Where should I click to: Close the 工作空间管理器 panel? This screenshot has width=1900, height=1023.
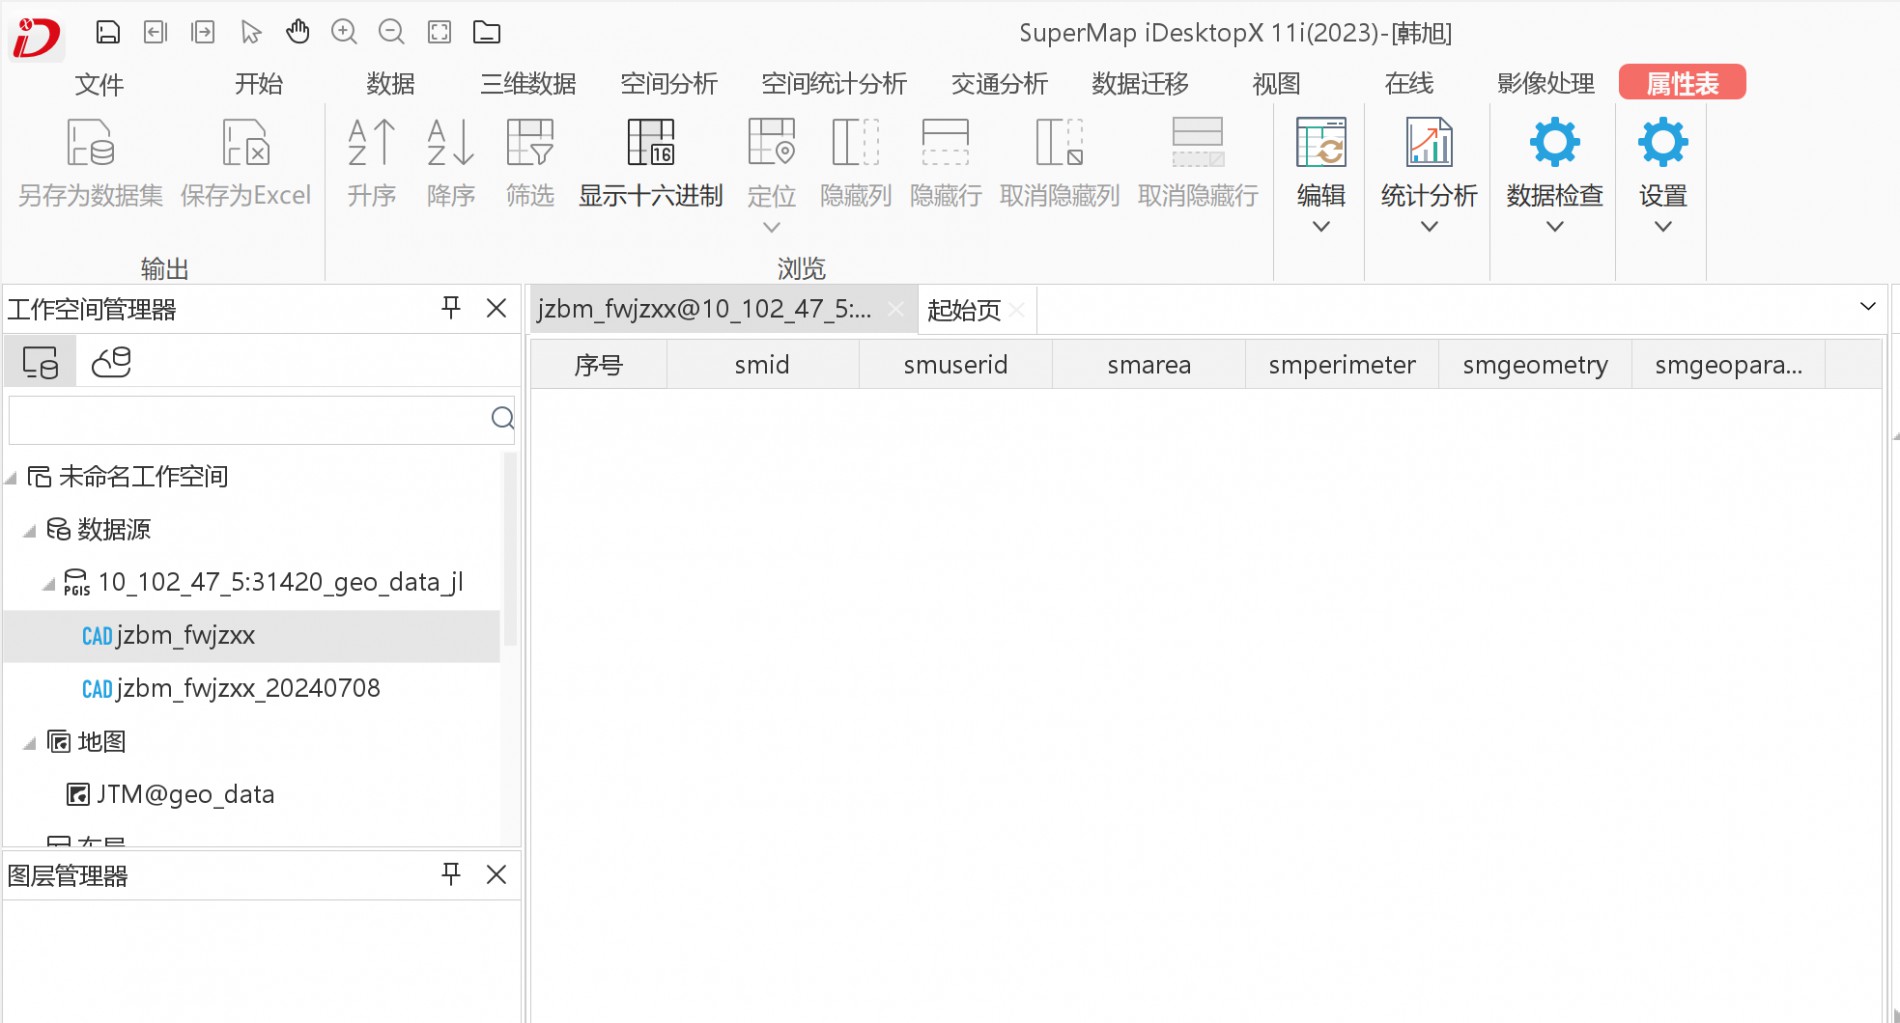pyautogui.click(x=496, y=308)
